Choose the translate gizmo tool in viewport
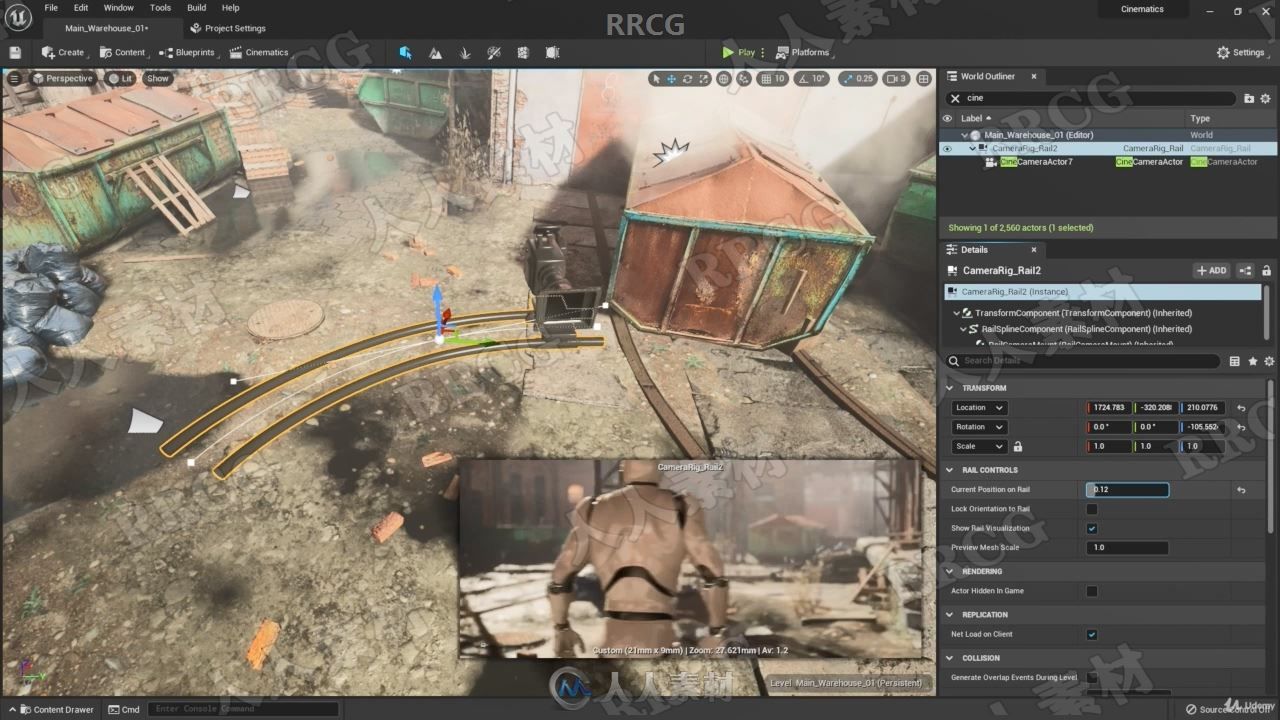This screenshot has width=1280, height=720. click(x=672, y=78)
